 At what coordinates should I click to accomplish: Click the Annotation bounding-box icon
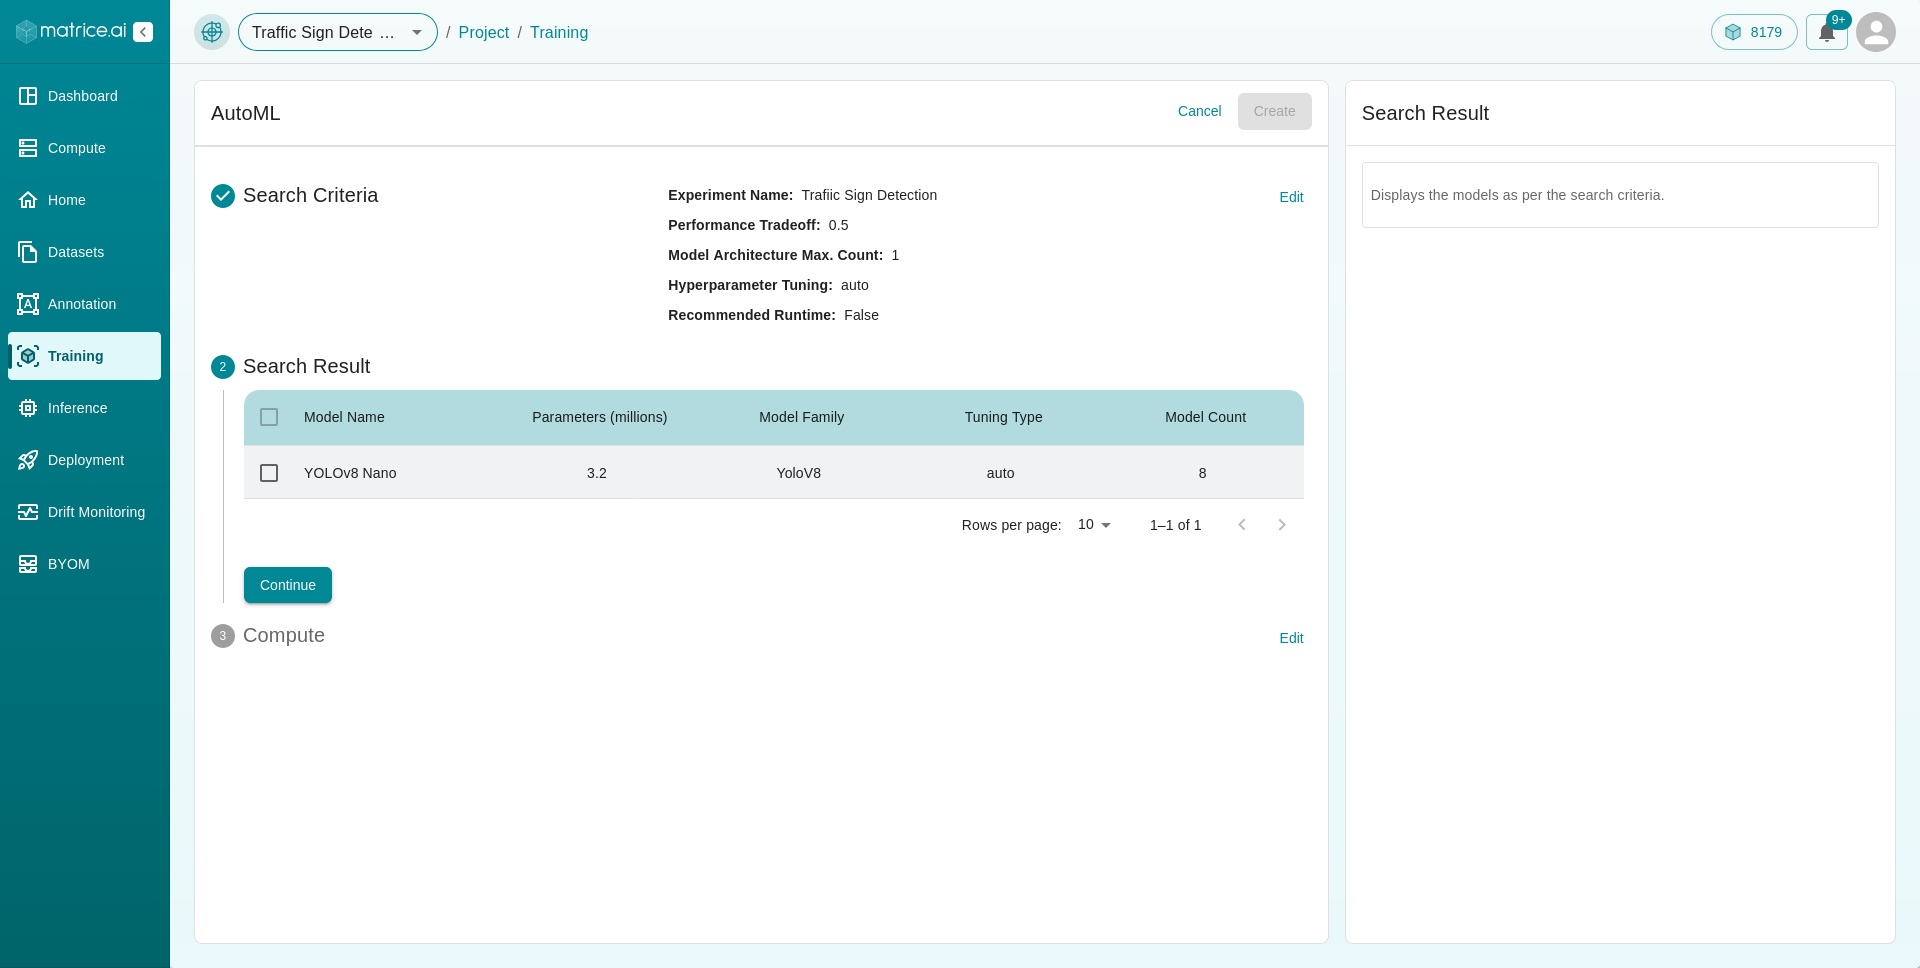(28, 304)
